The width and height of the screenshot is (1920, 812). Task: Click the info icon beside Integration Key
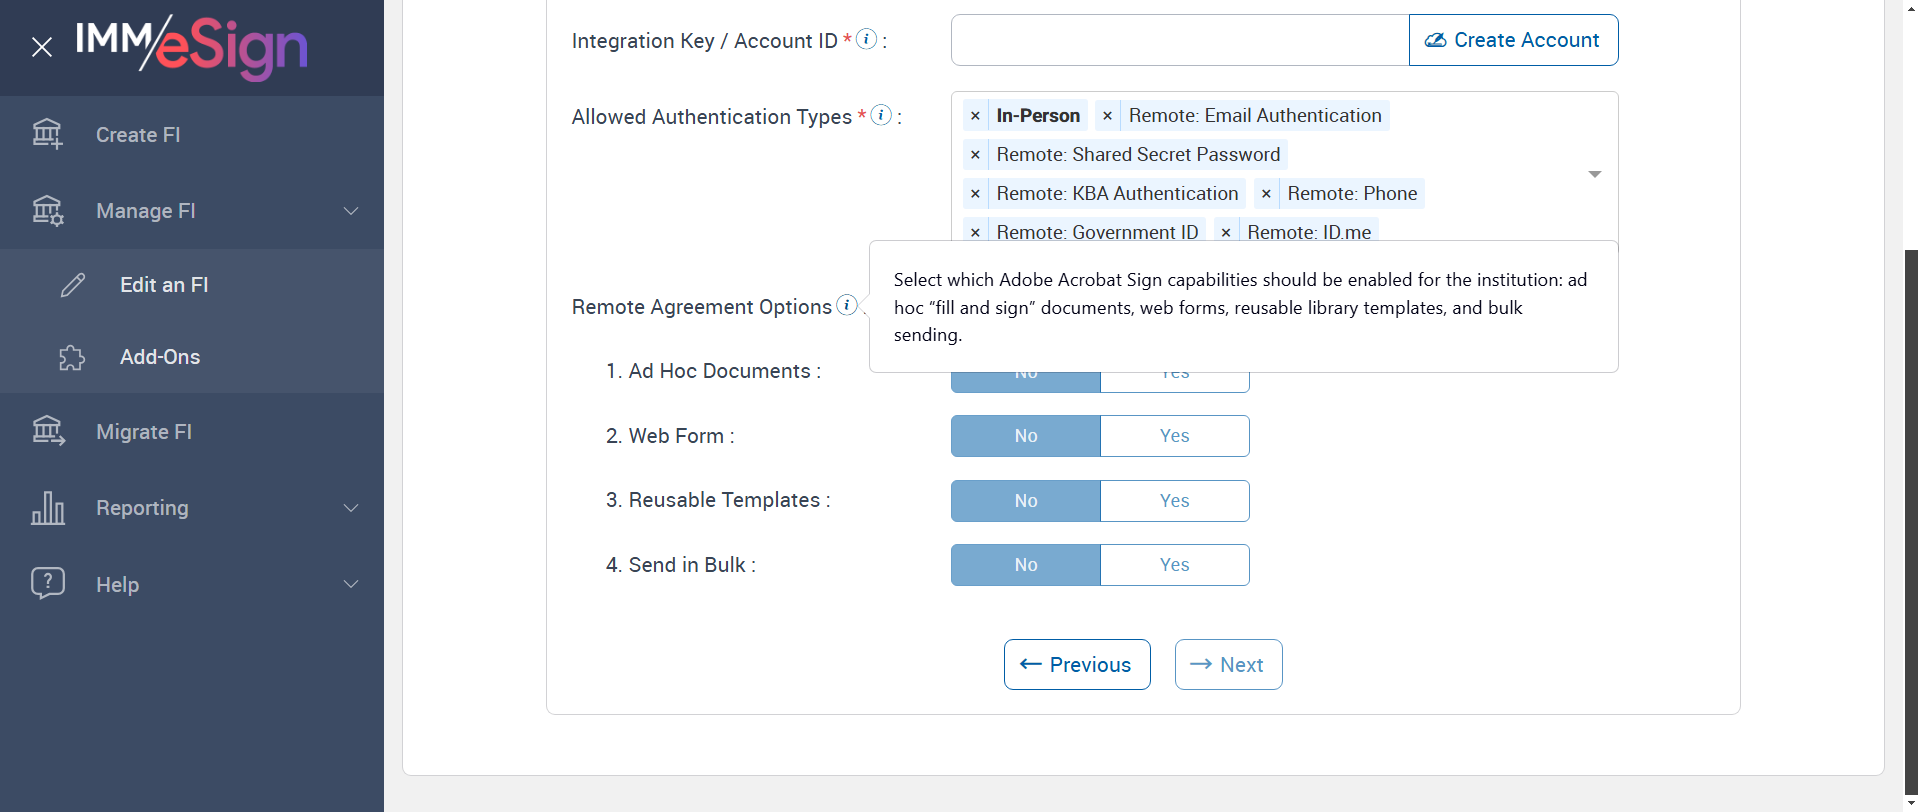[867, 39]
